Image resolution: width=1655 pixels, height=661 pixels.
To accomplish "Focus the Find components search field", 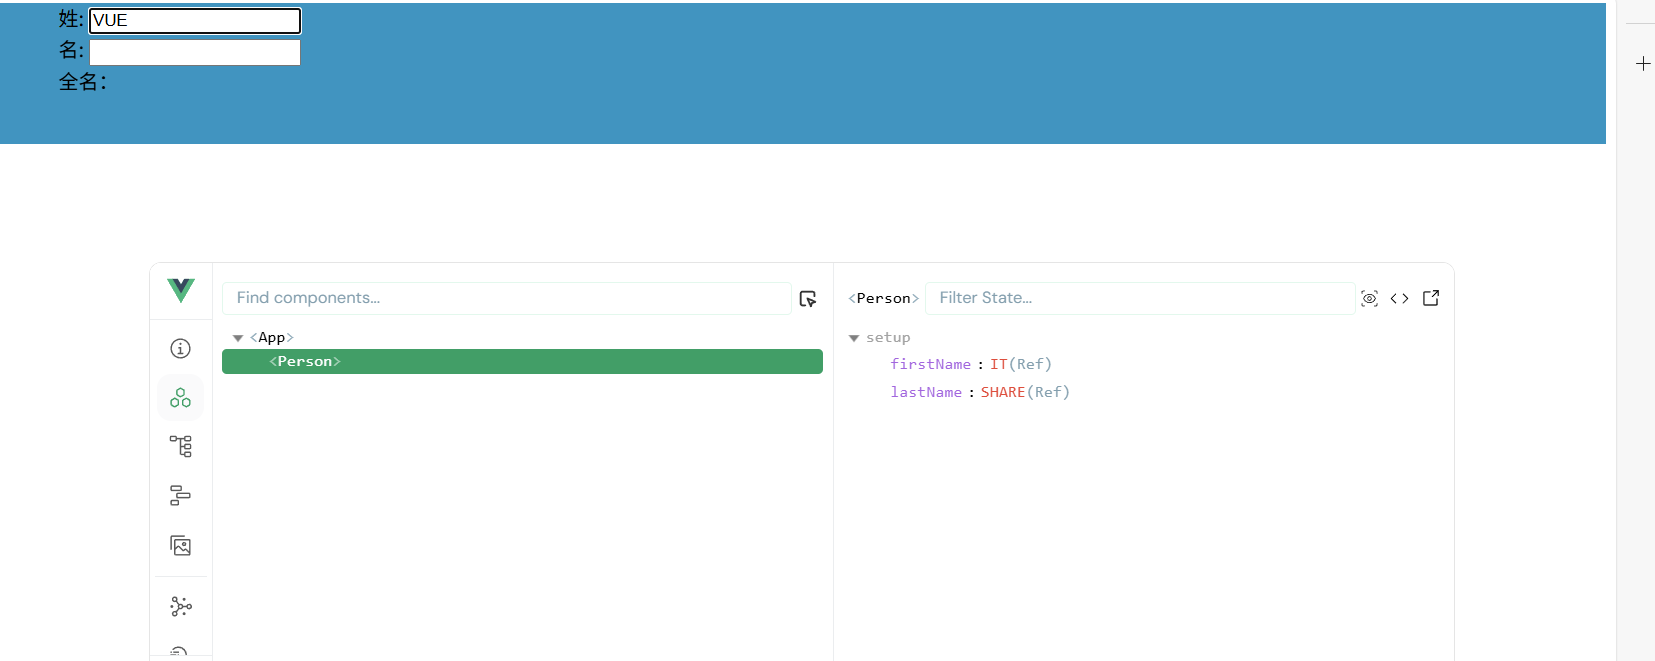I will 507,298.
